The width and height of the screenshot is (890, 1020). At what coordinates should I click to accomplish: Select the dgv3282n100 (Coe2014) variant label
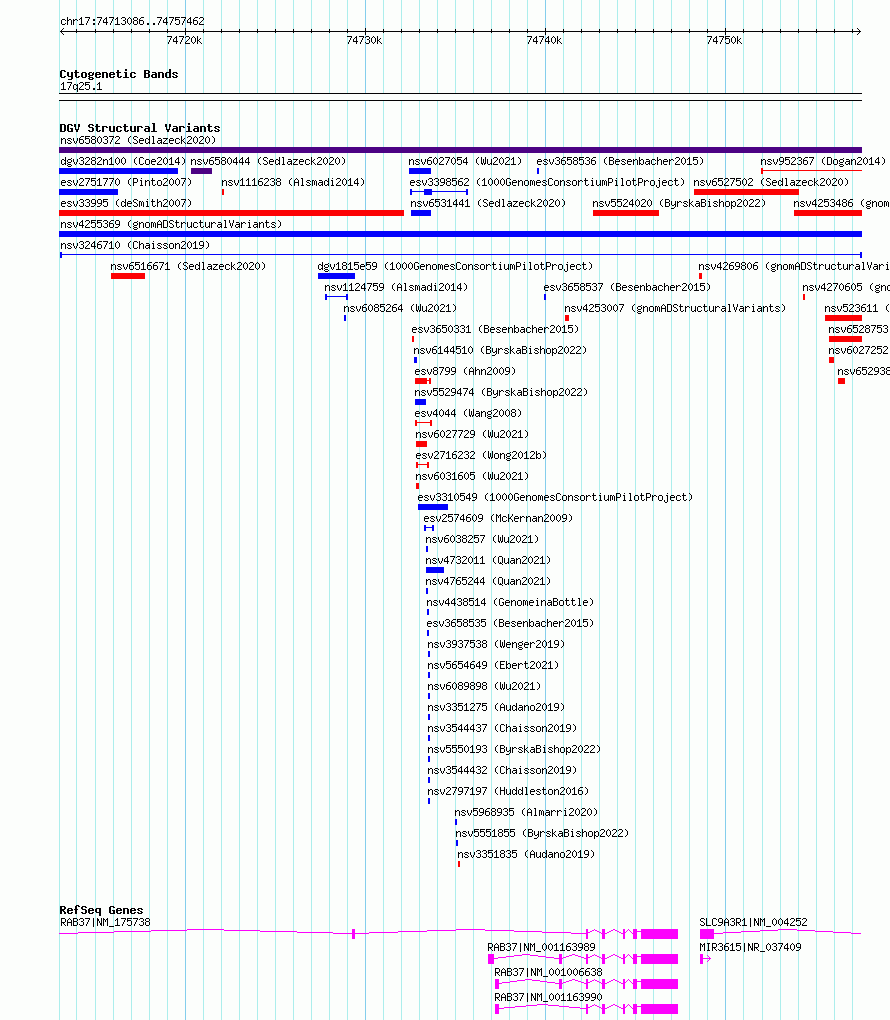pyautogui.click(x=123, y=161)
